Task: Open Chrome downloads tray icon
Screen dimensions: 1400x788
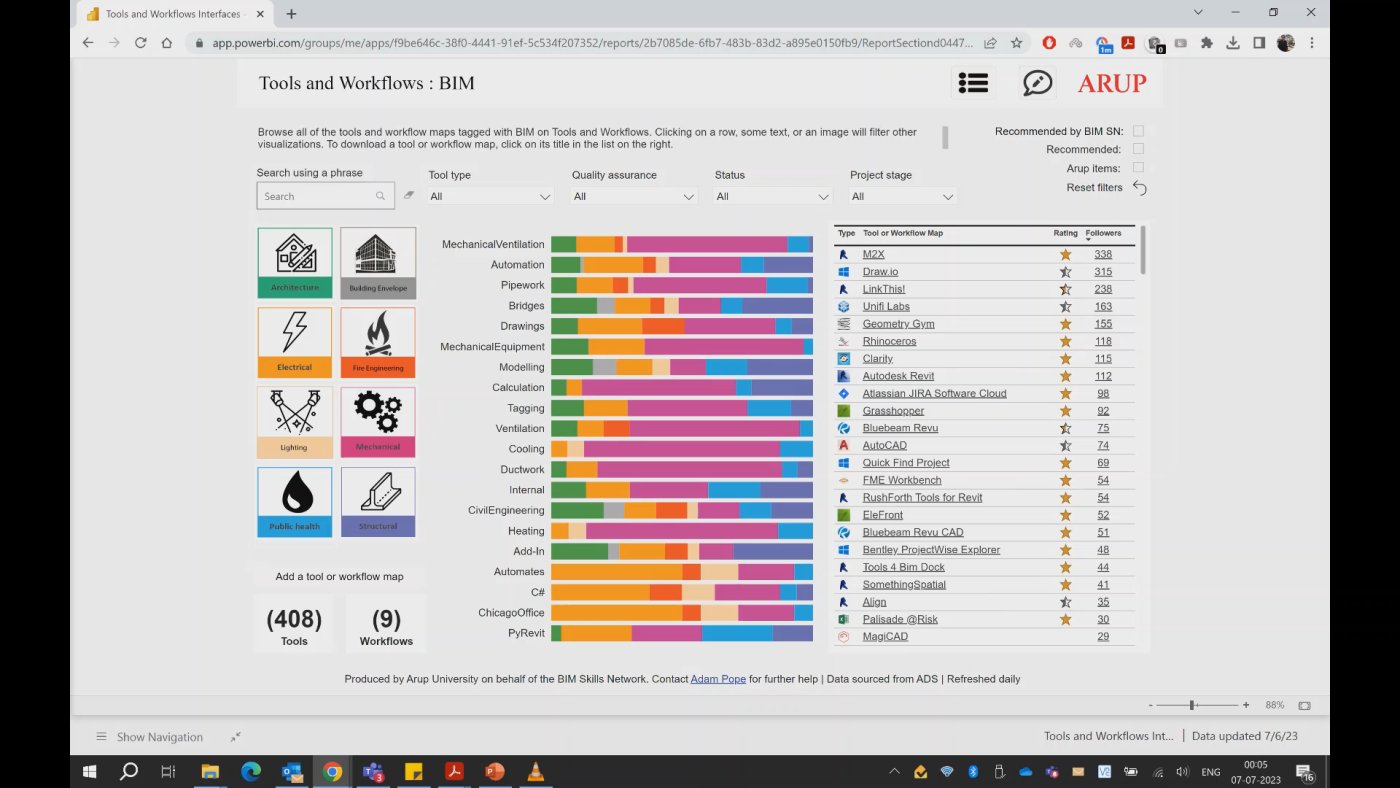Action: pyautogui.click(x=1233, y=43)
